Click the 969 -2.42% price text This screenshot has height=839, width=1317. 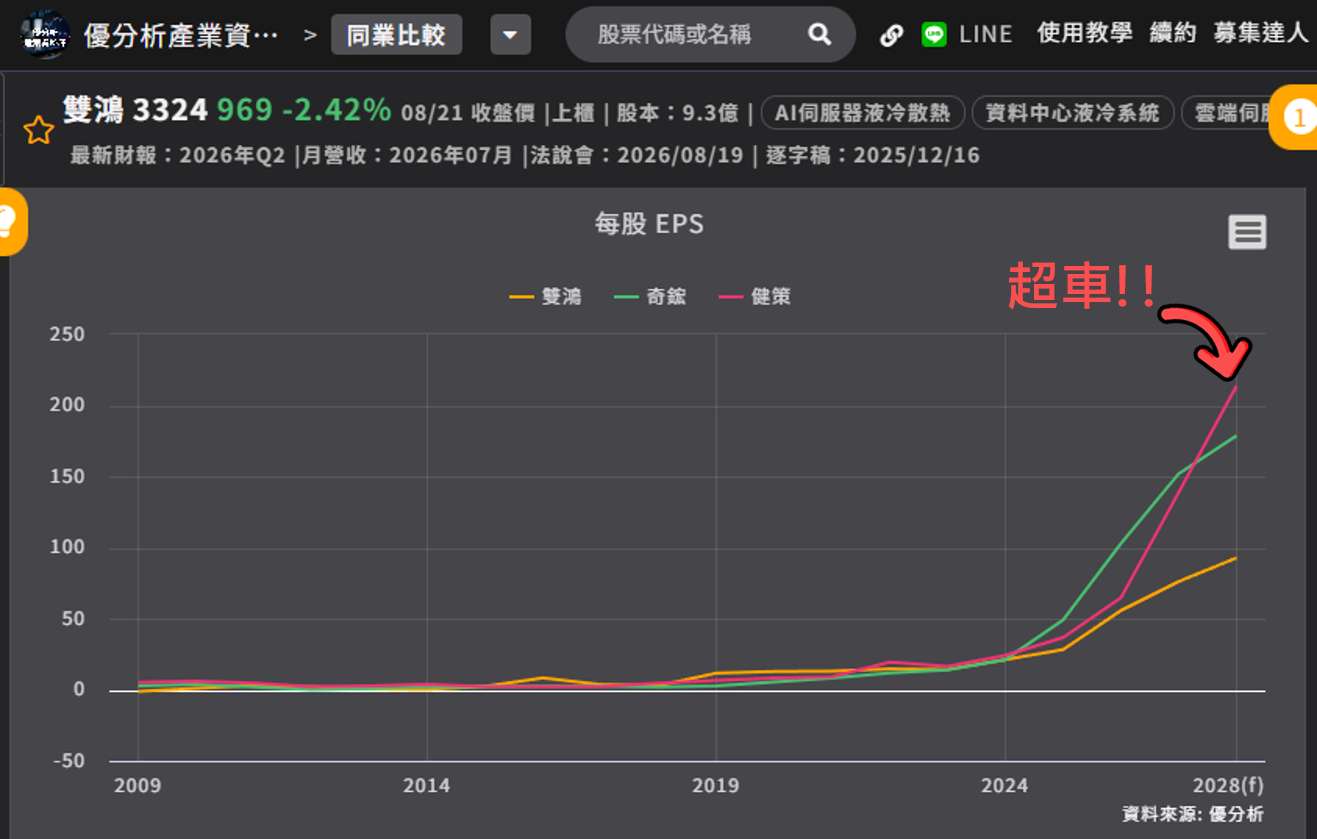[304, 109]
